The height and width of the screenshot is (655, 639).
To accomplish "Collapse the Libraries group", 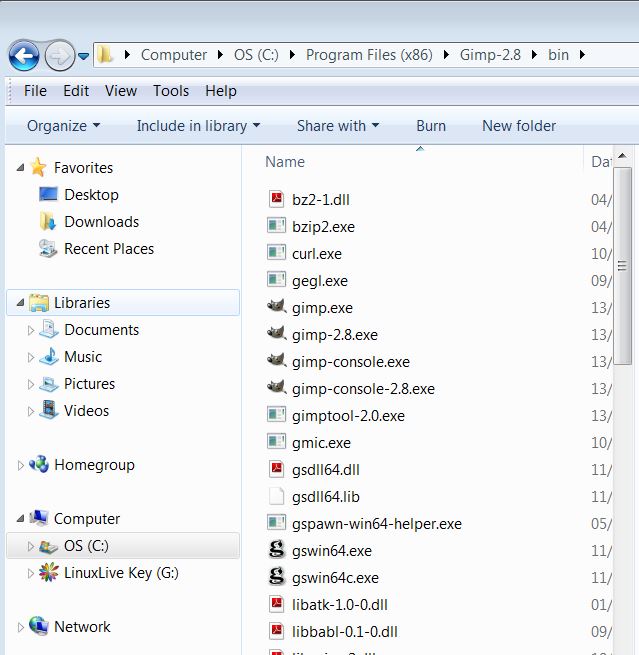I will tap(20, 303).
